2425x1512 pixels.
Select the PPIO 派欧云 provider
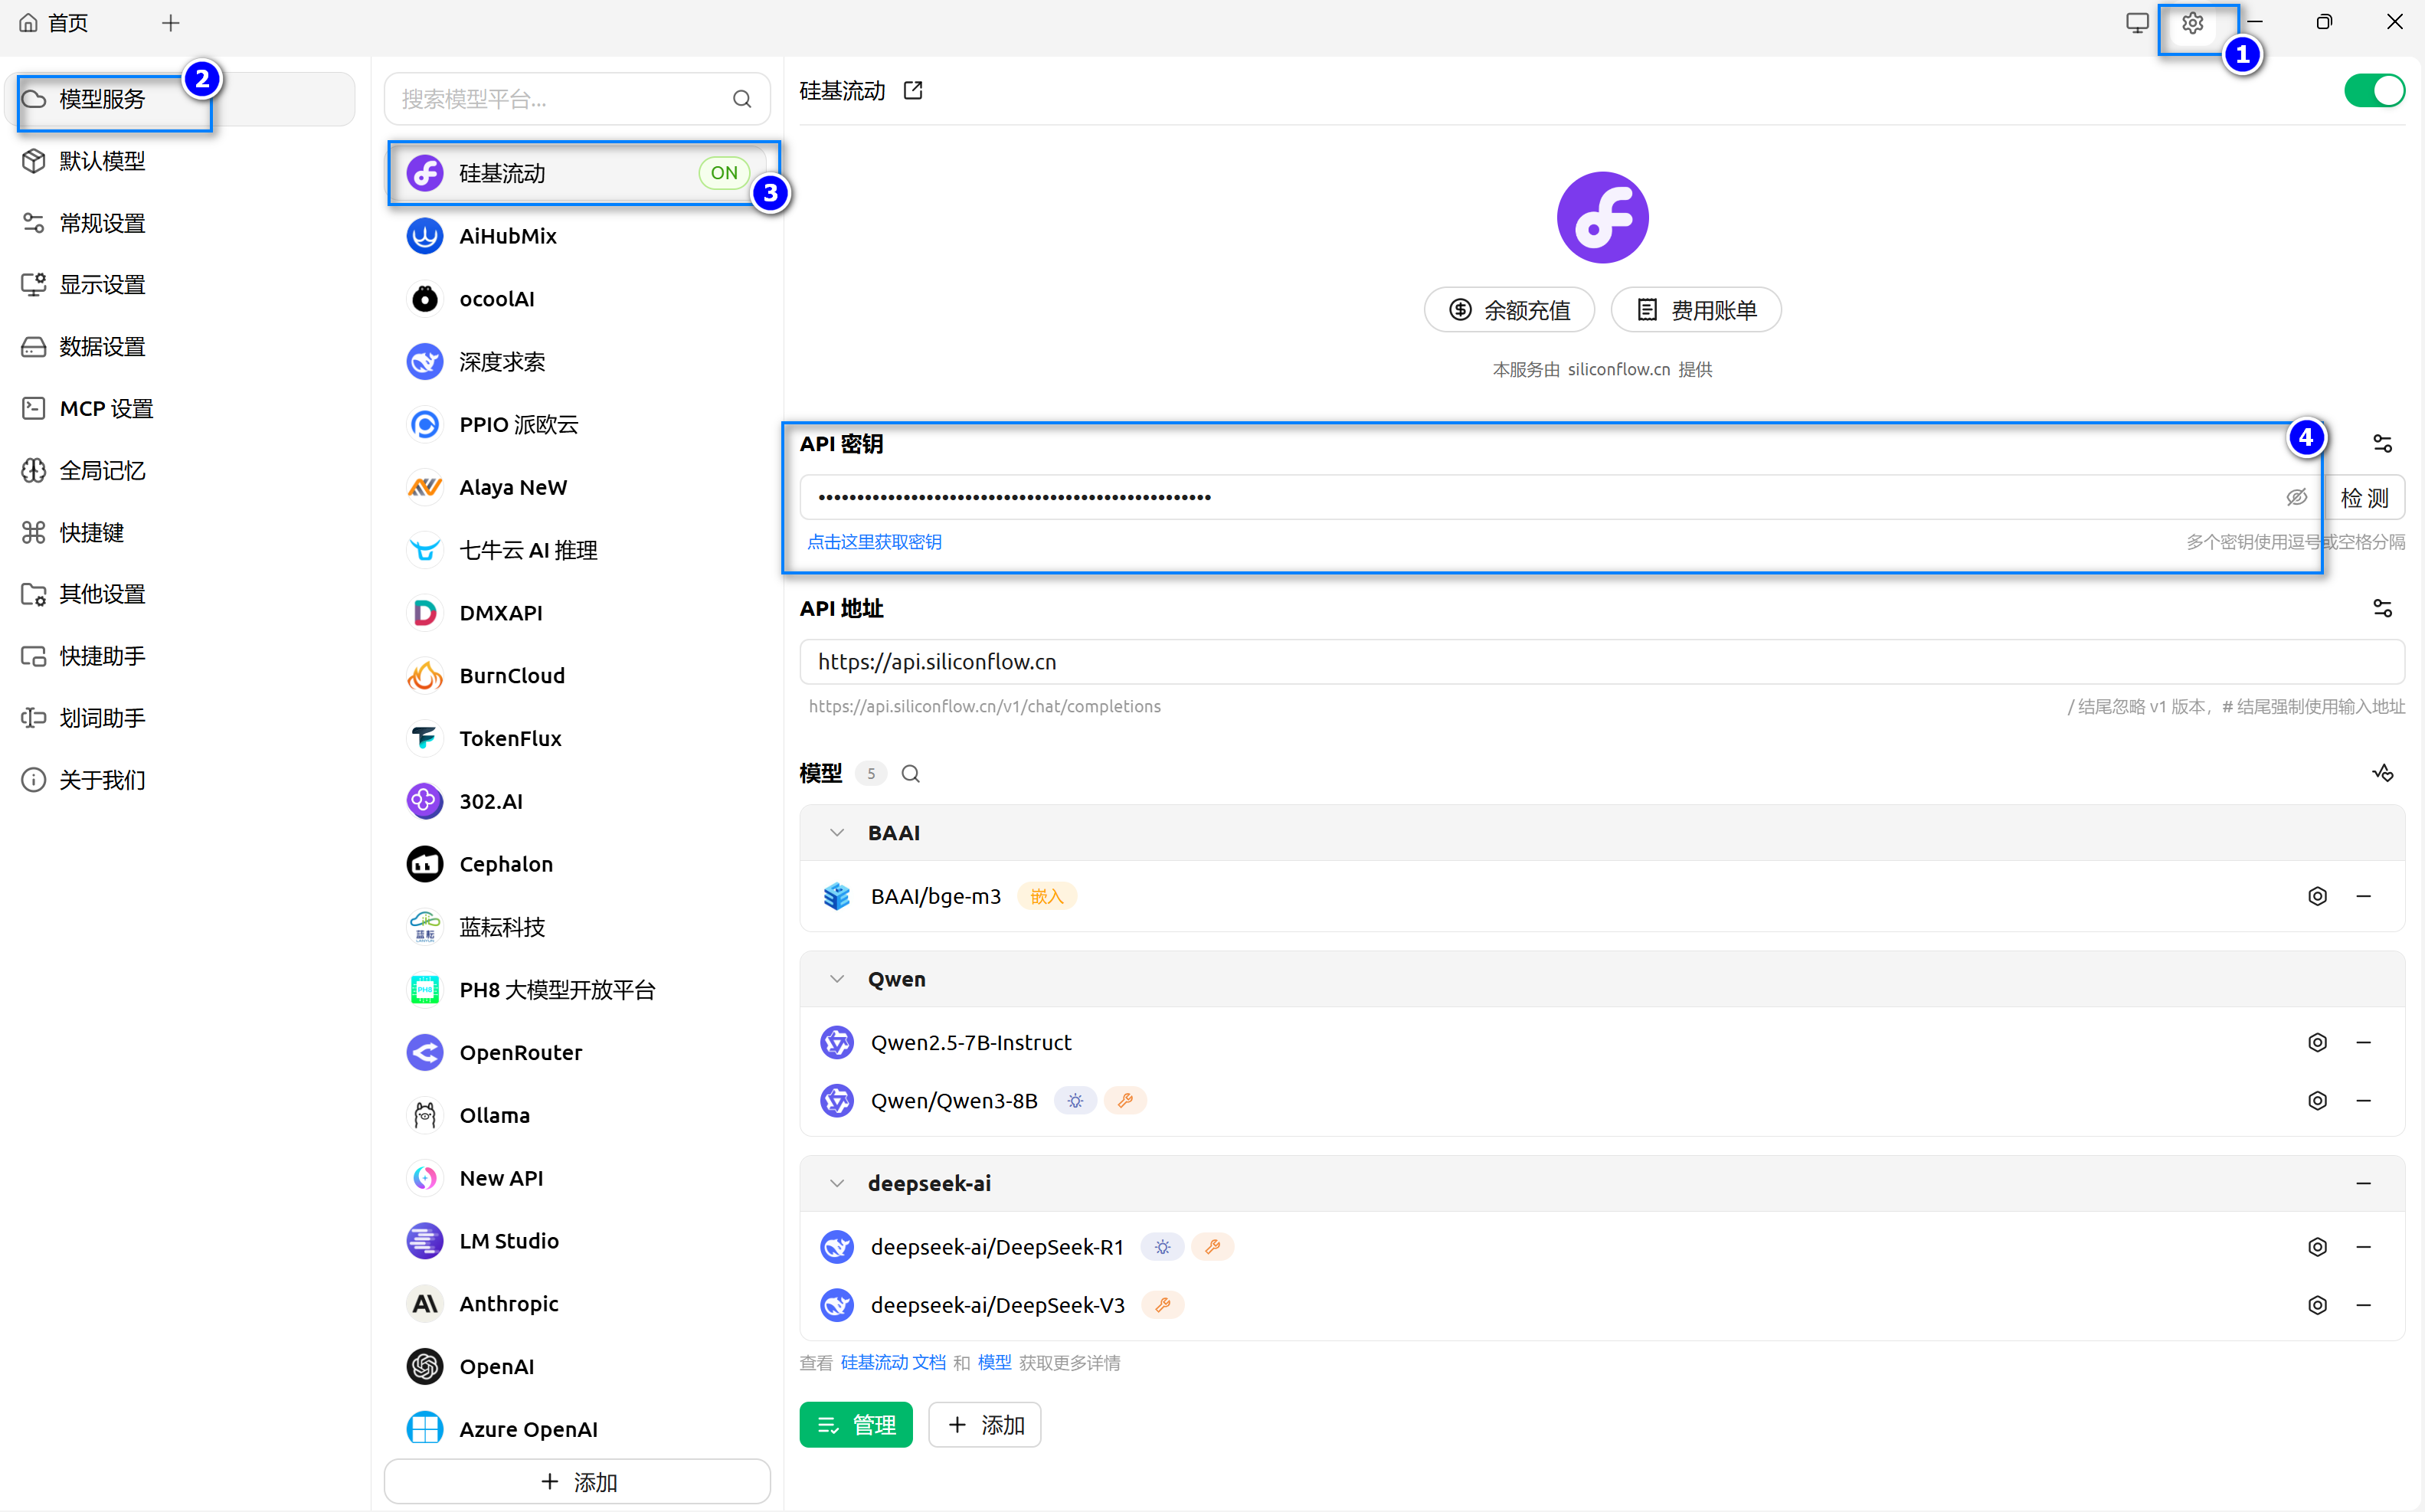click(577, 425)
